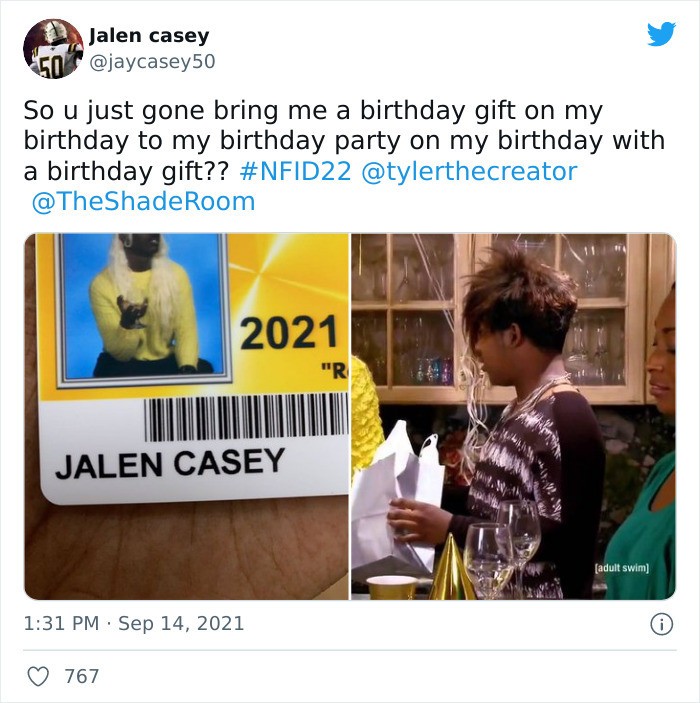700x703 pixels.
Task: Click the 2021 year on ID card
Action: point(289,332)
